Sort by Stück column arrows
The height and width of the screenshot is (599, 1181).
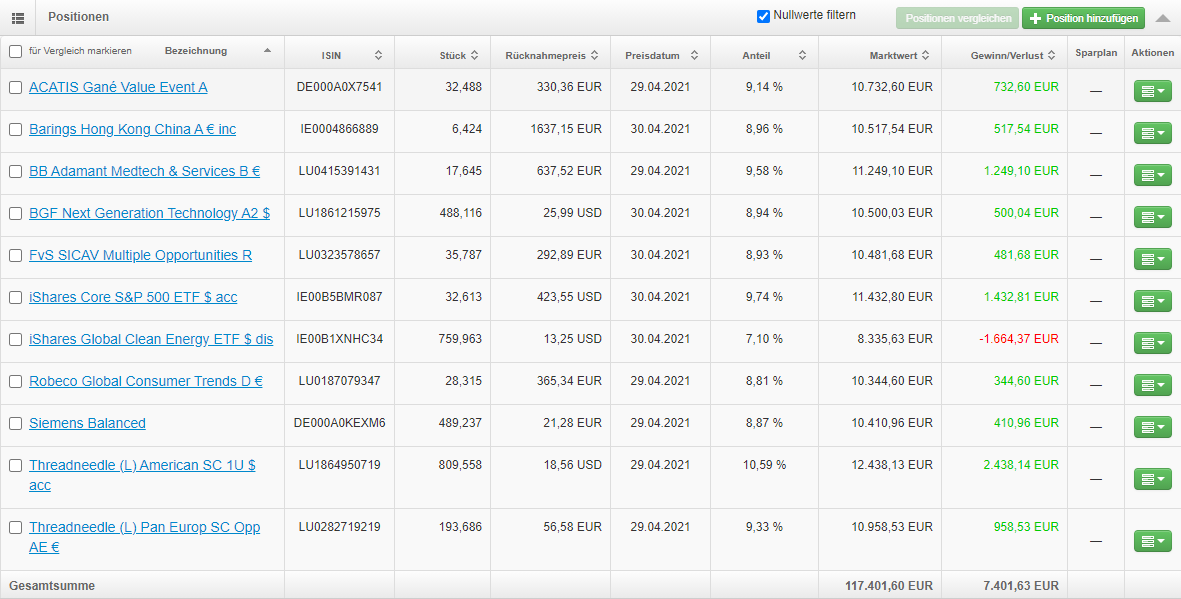475,55
